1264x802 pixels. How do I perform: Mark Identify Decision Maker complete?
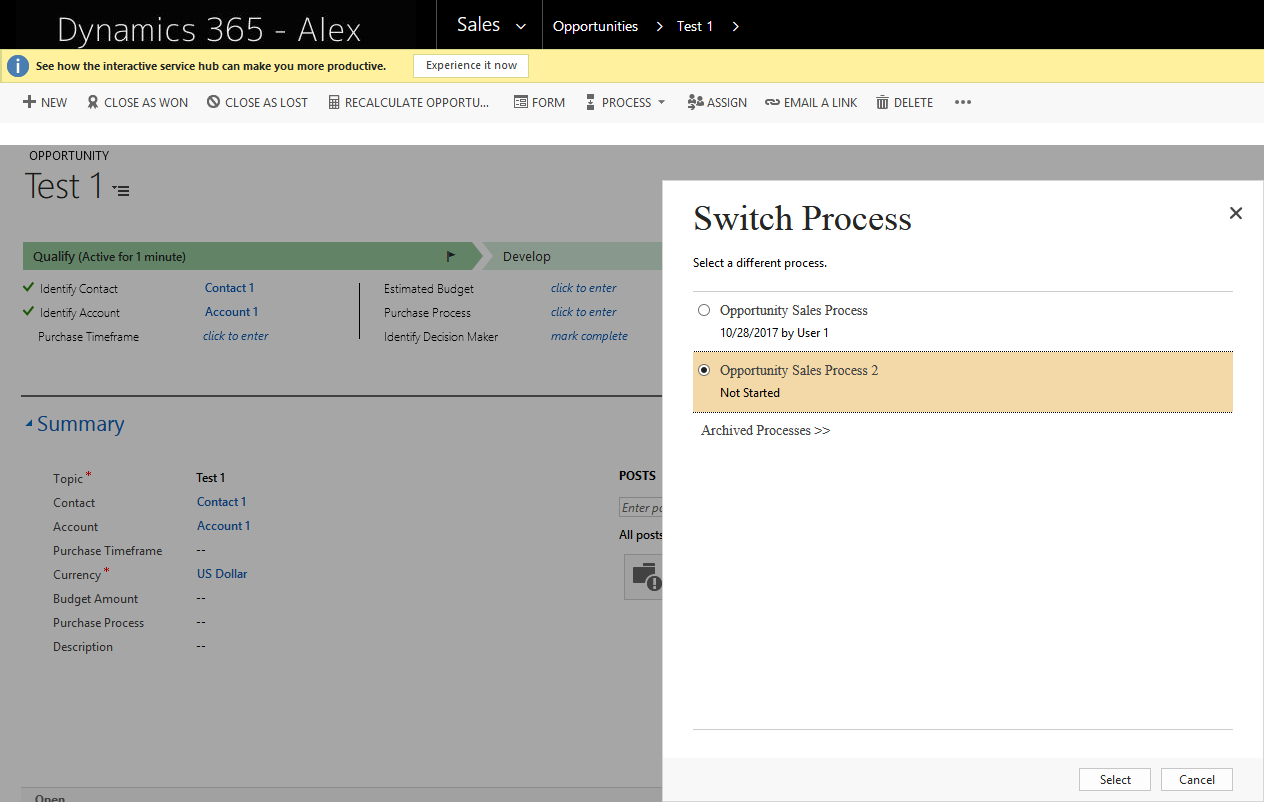click(589, 336)
